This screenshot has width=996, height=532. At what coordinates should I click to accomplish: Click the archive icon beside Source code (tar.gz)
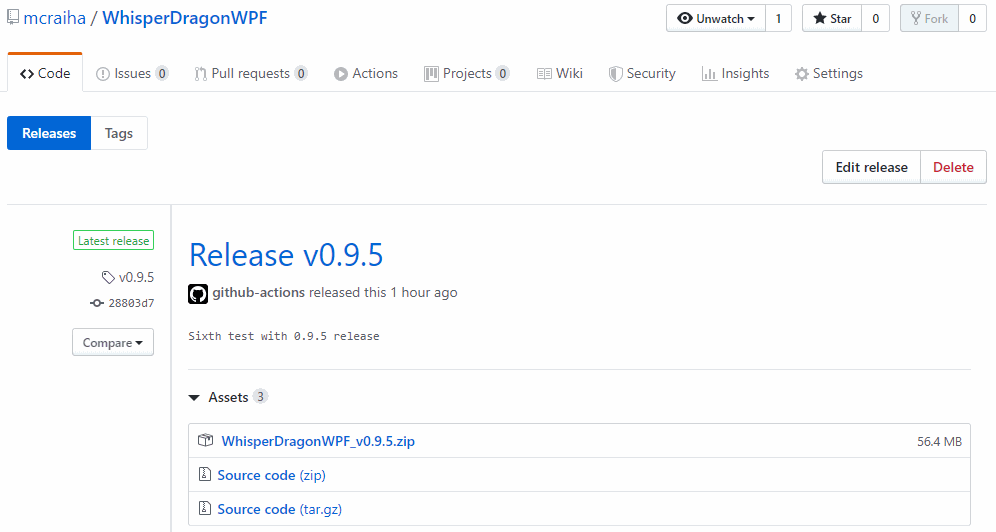(x=205, y=509)
